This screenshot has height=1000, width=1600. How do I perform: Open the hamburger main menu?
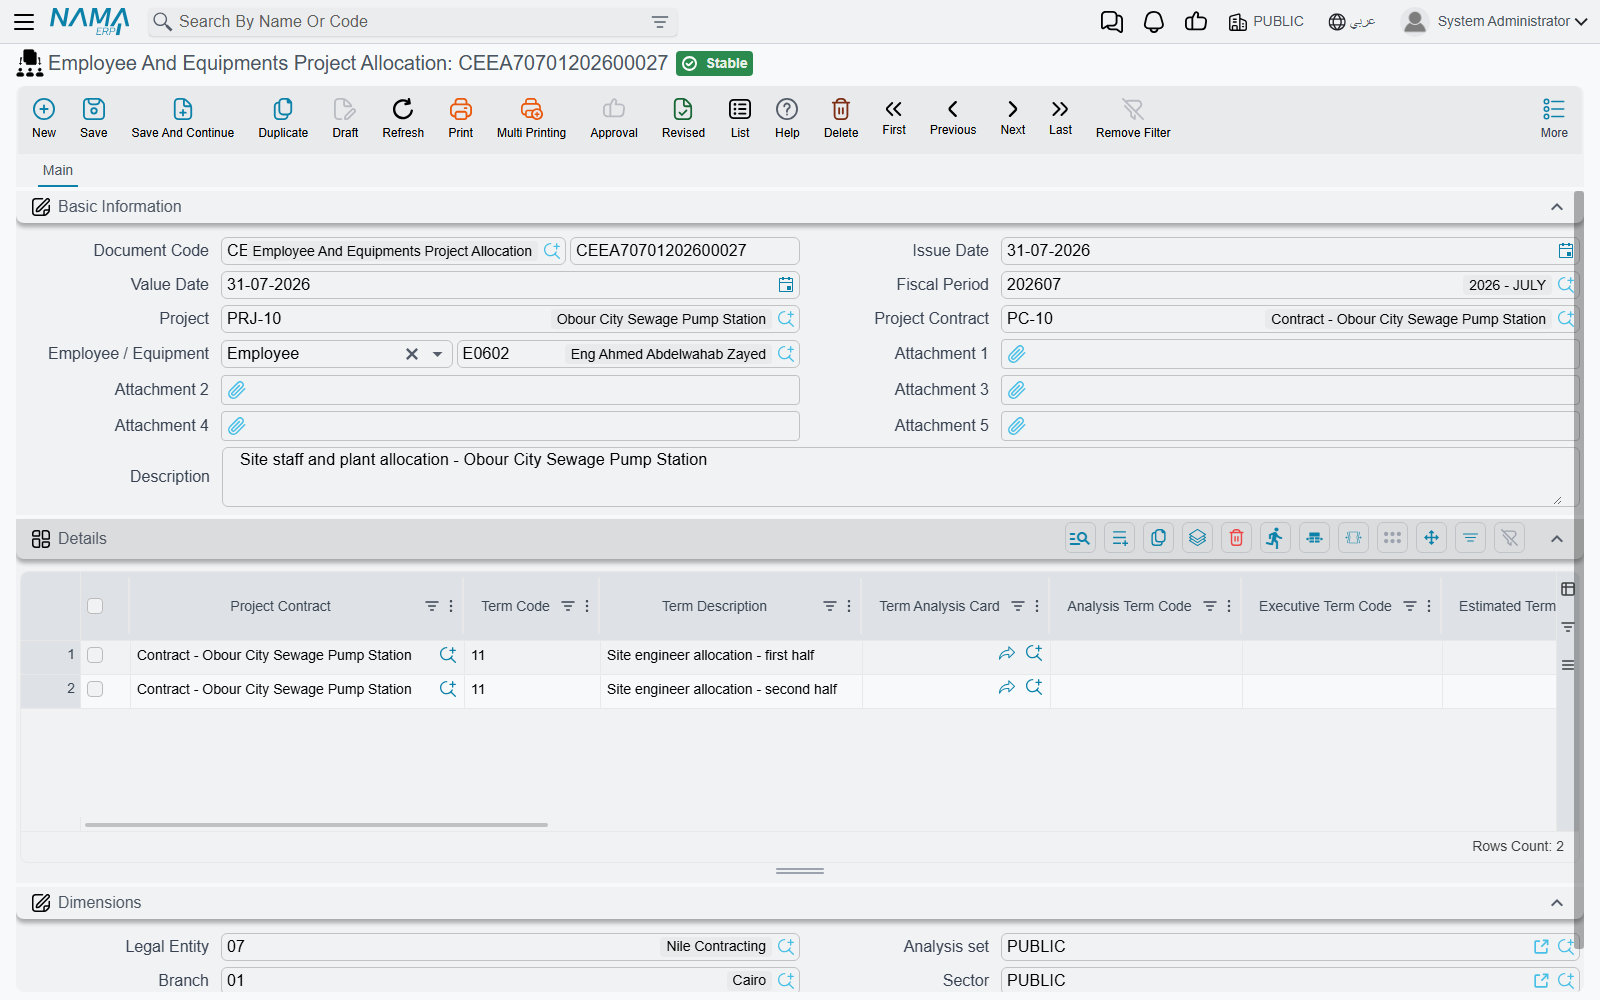click(x=24, y=21)
